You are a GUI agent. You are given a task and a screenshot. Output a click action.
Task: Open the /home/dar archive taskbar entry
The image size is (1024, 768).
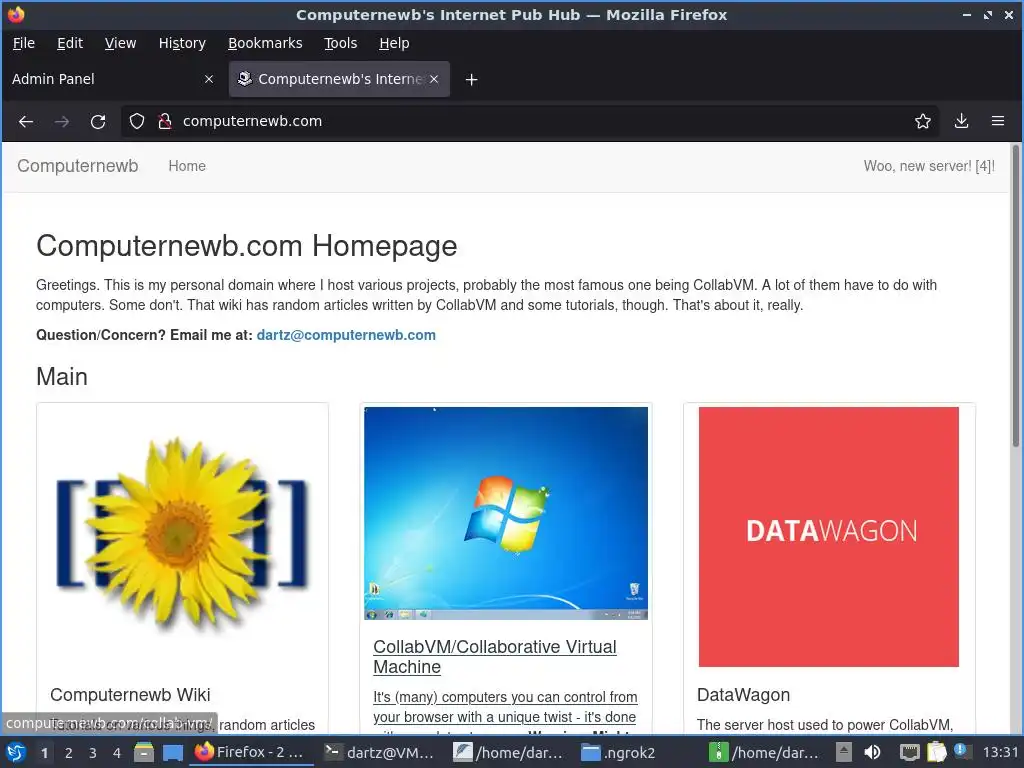point(765,752)
